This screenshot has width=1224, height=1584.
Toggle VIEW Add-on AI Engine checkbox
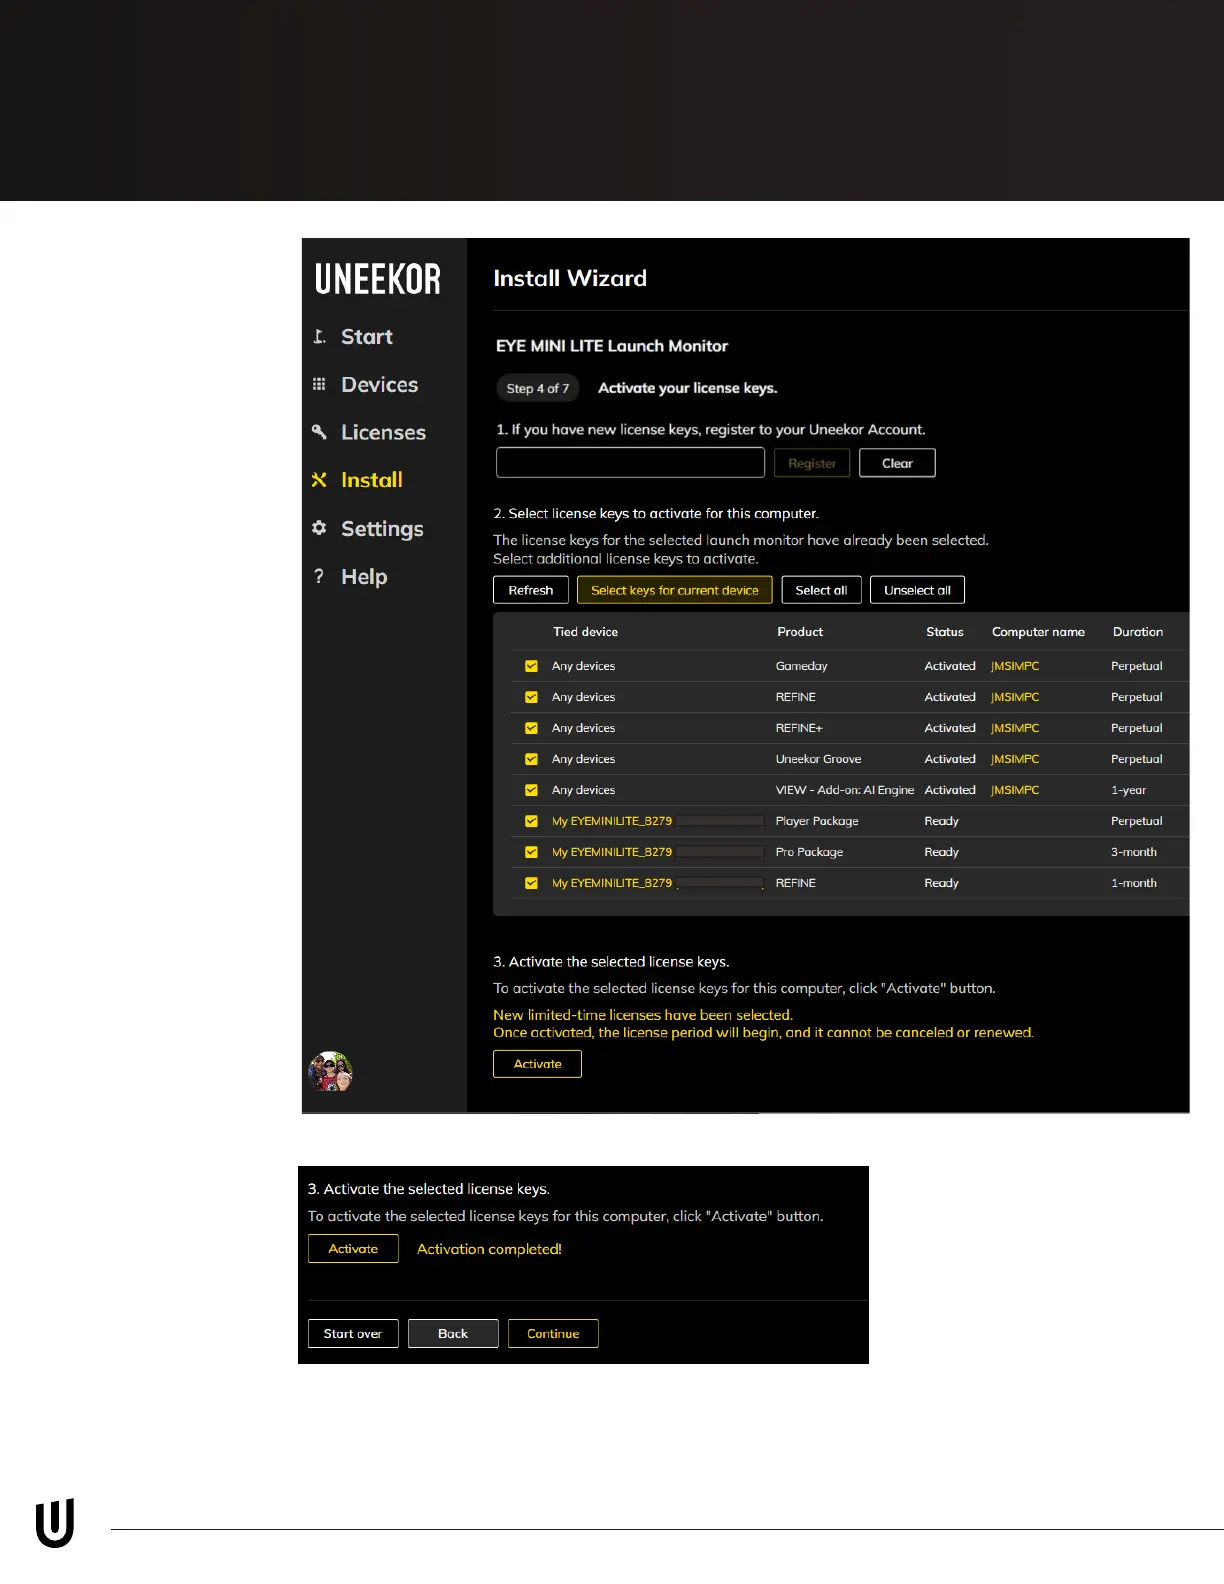pyautogui.click(x=532, y=790)
